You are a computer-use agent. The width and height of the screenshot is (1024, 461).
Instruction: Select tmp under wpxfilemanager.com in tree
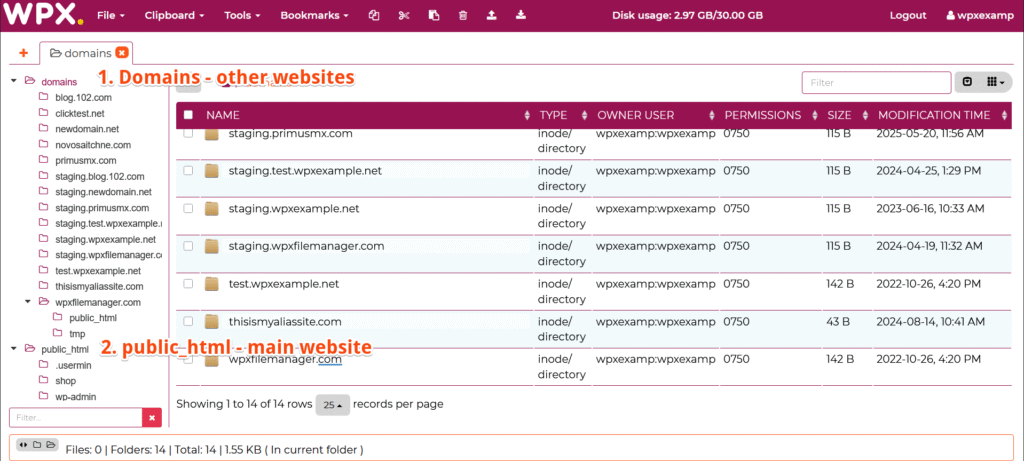point(77,334)
